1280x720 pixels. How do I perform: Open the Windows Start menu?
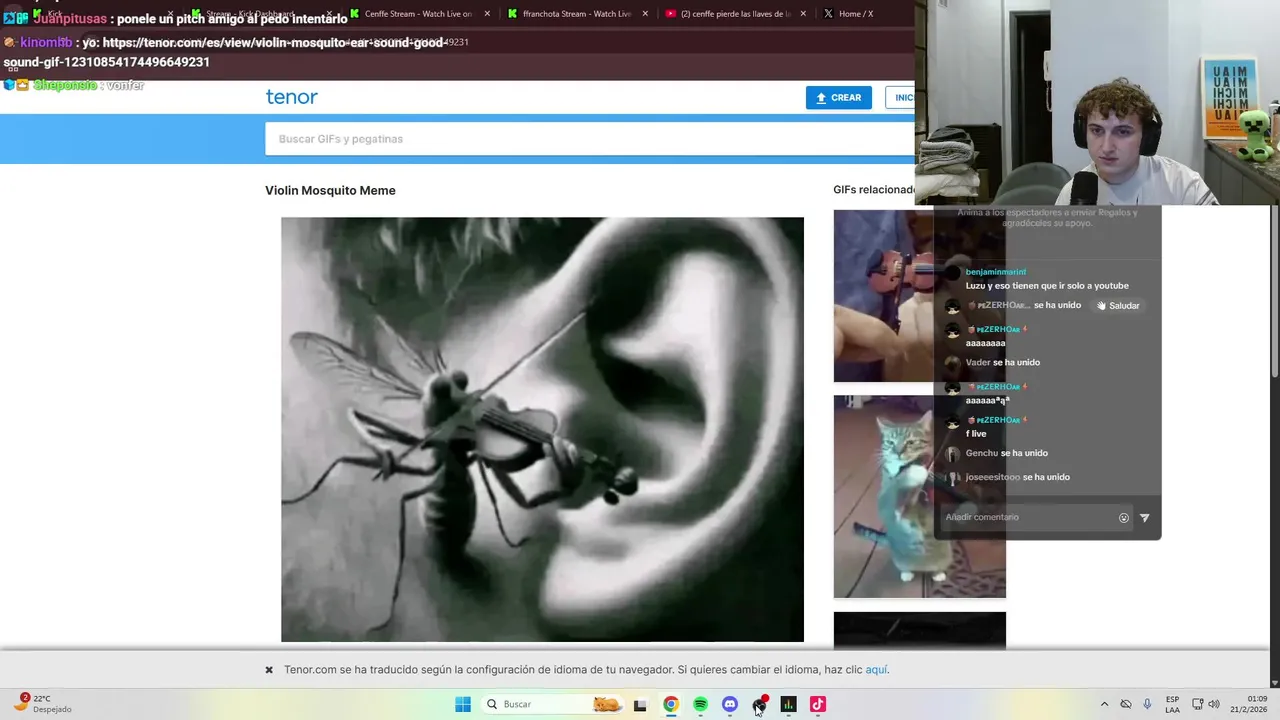[463, 704]
